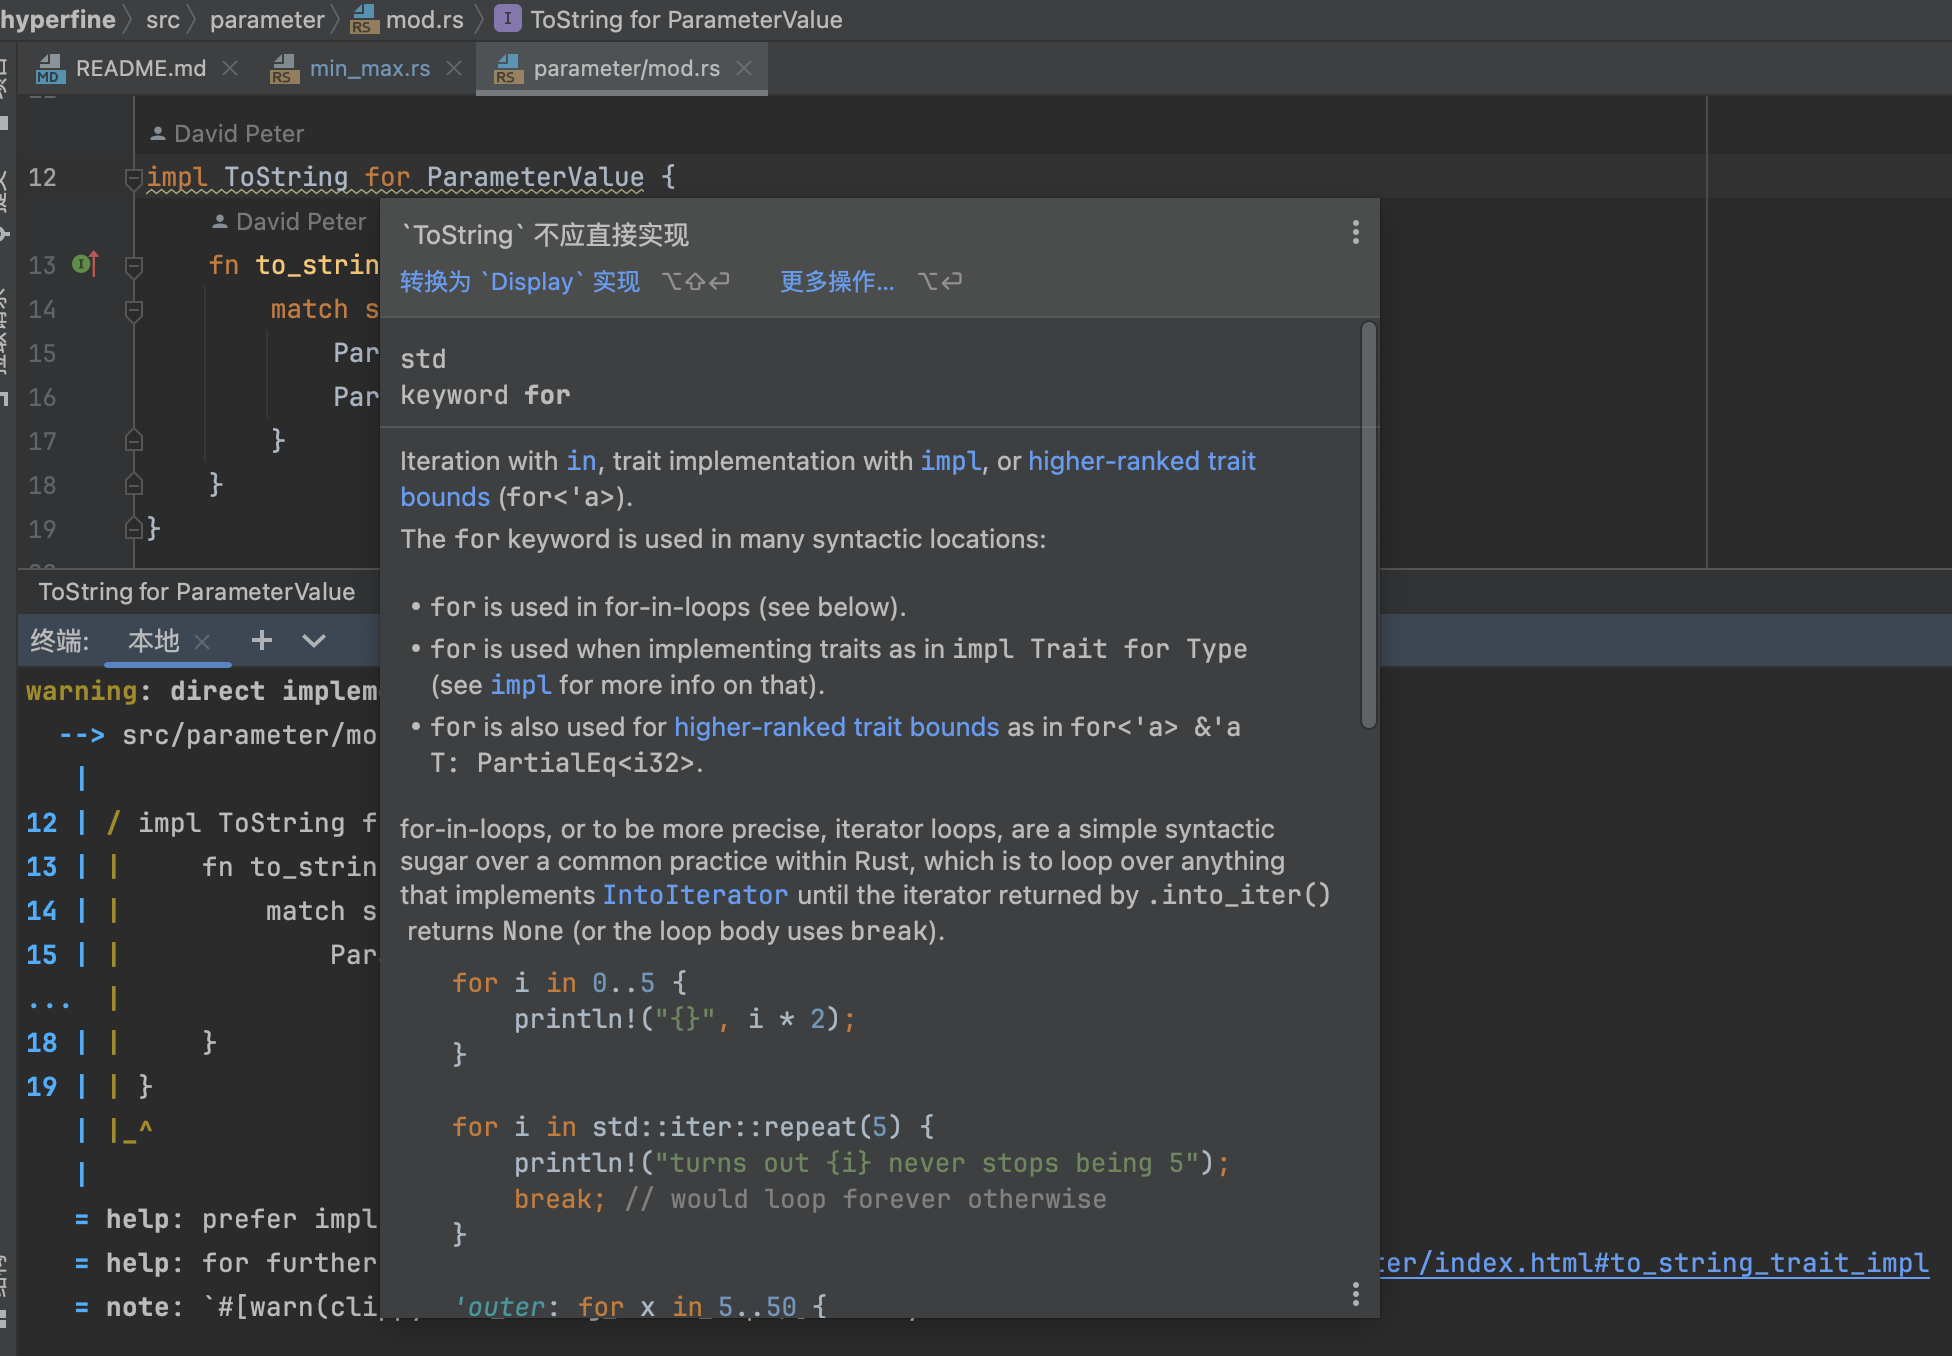
Task: Close the 本地 terminal tab
Action: tap(202, 641)
